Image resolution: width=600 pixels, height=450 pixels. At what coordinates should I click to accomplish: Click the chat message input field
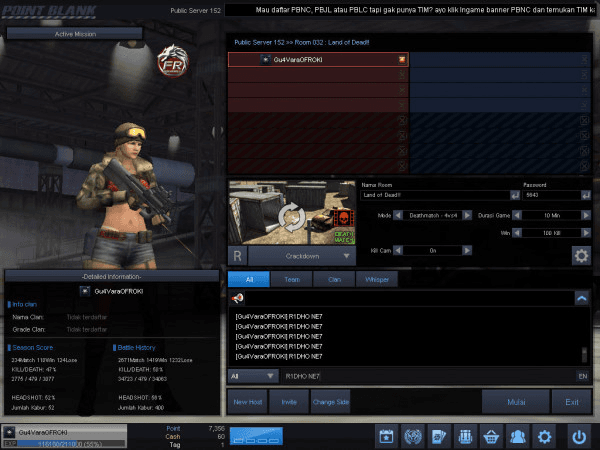[429, 376]
